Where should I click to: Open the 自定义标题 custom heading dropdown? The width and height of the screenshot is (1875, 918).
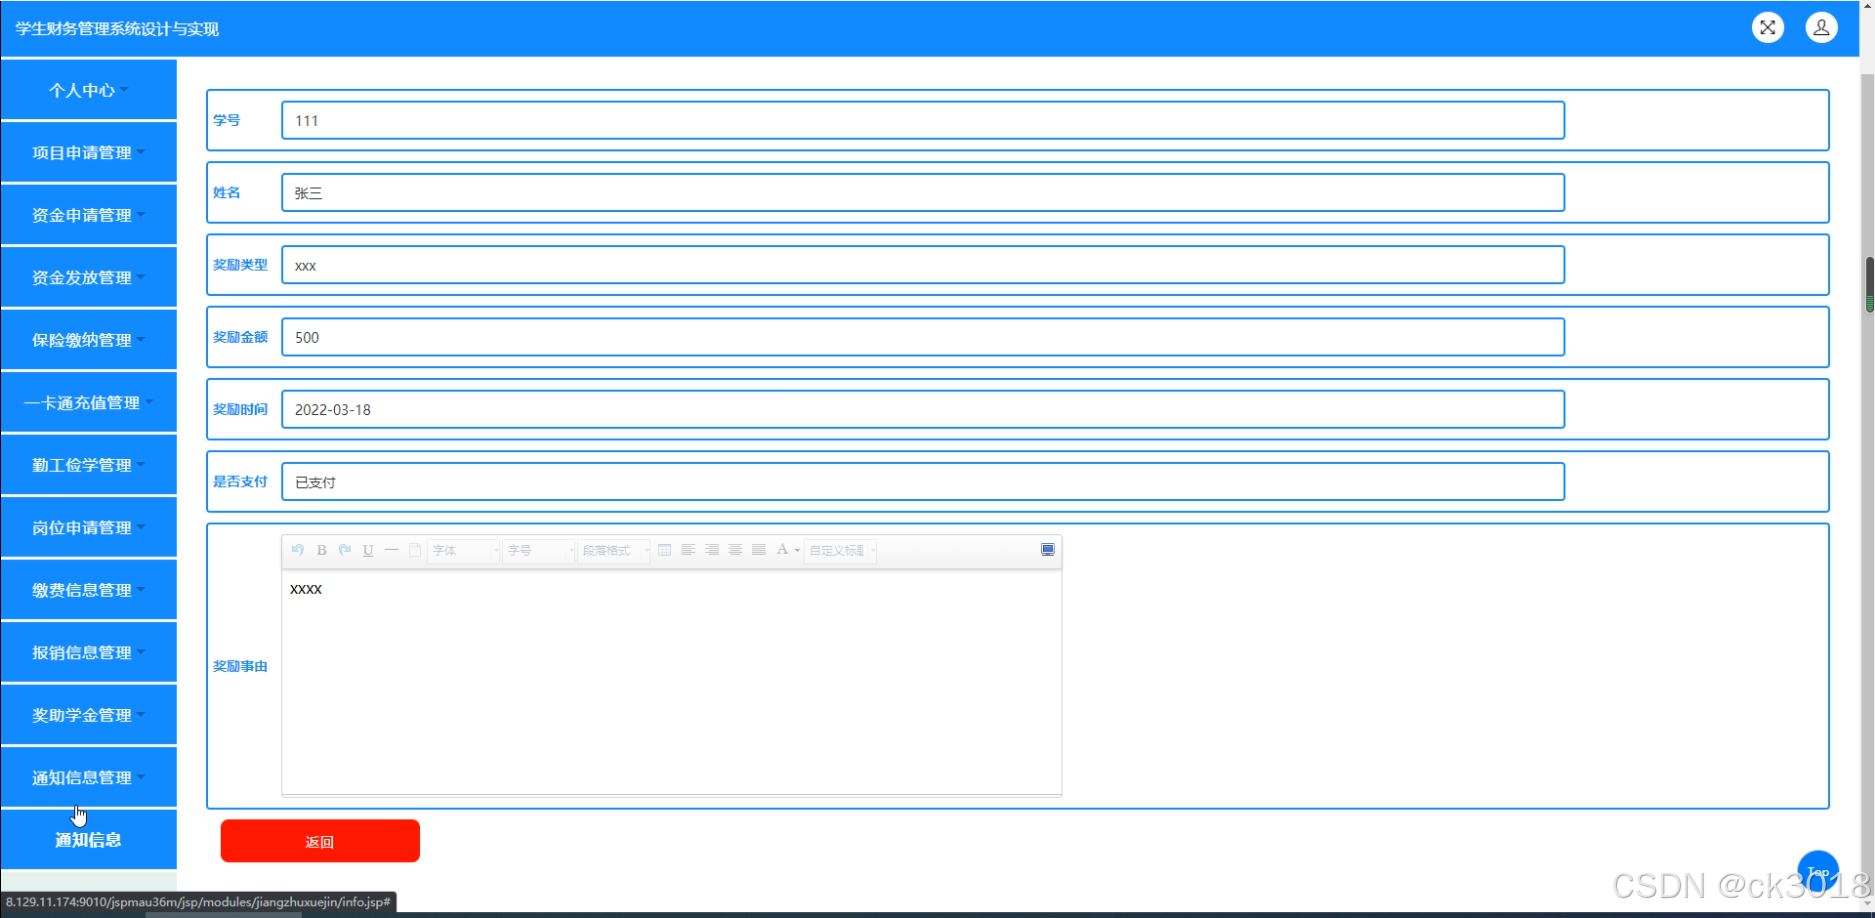point(840,551)
